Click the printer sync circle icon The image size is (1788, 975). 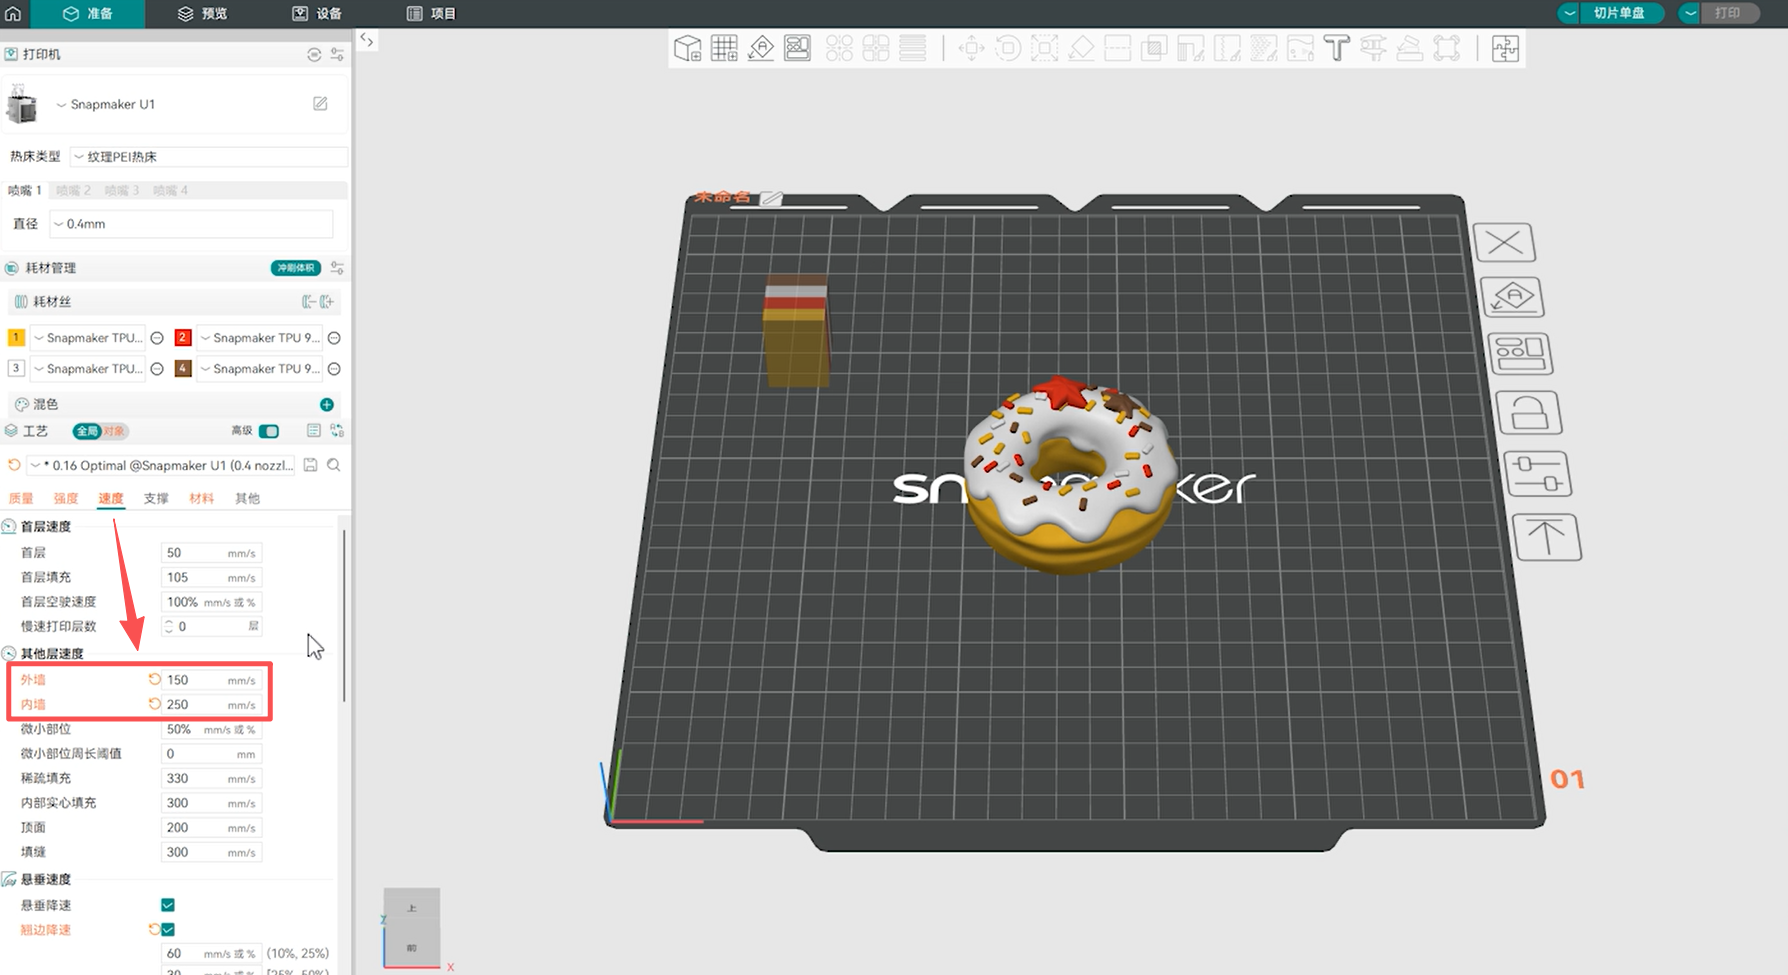click(x=314, y=54)
